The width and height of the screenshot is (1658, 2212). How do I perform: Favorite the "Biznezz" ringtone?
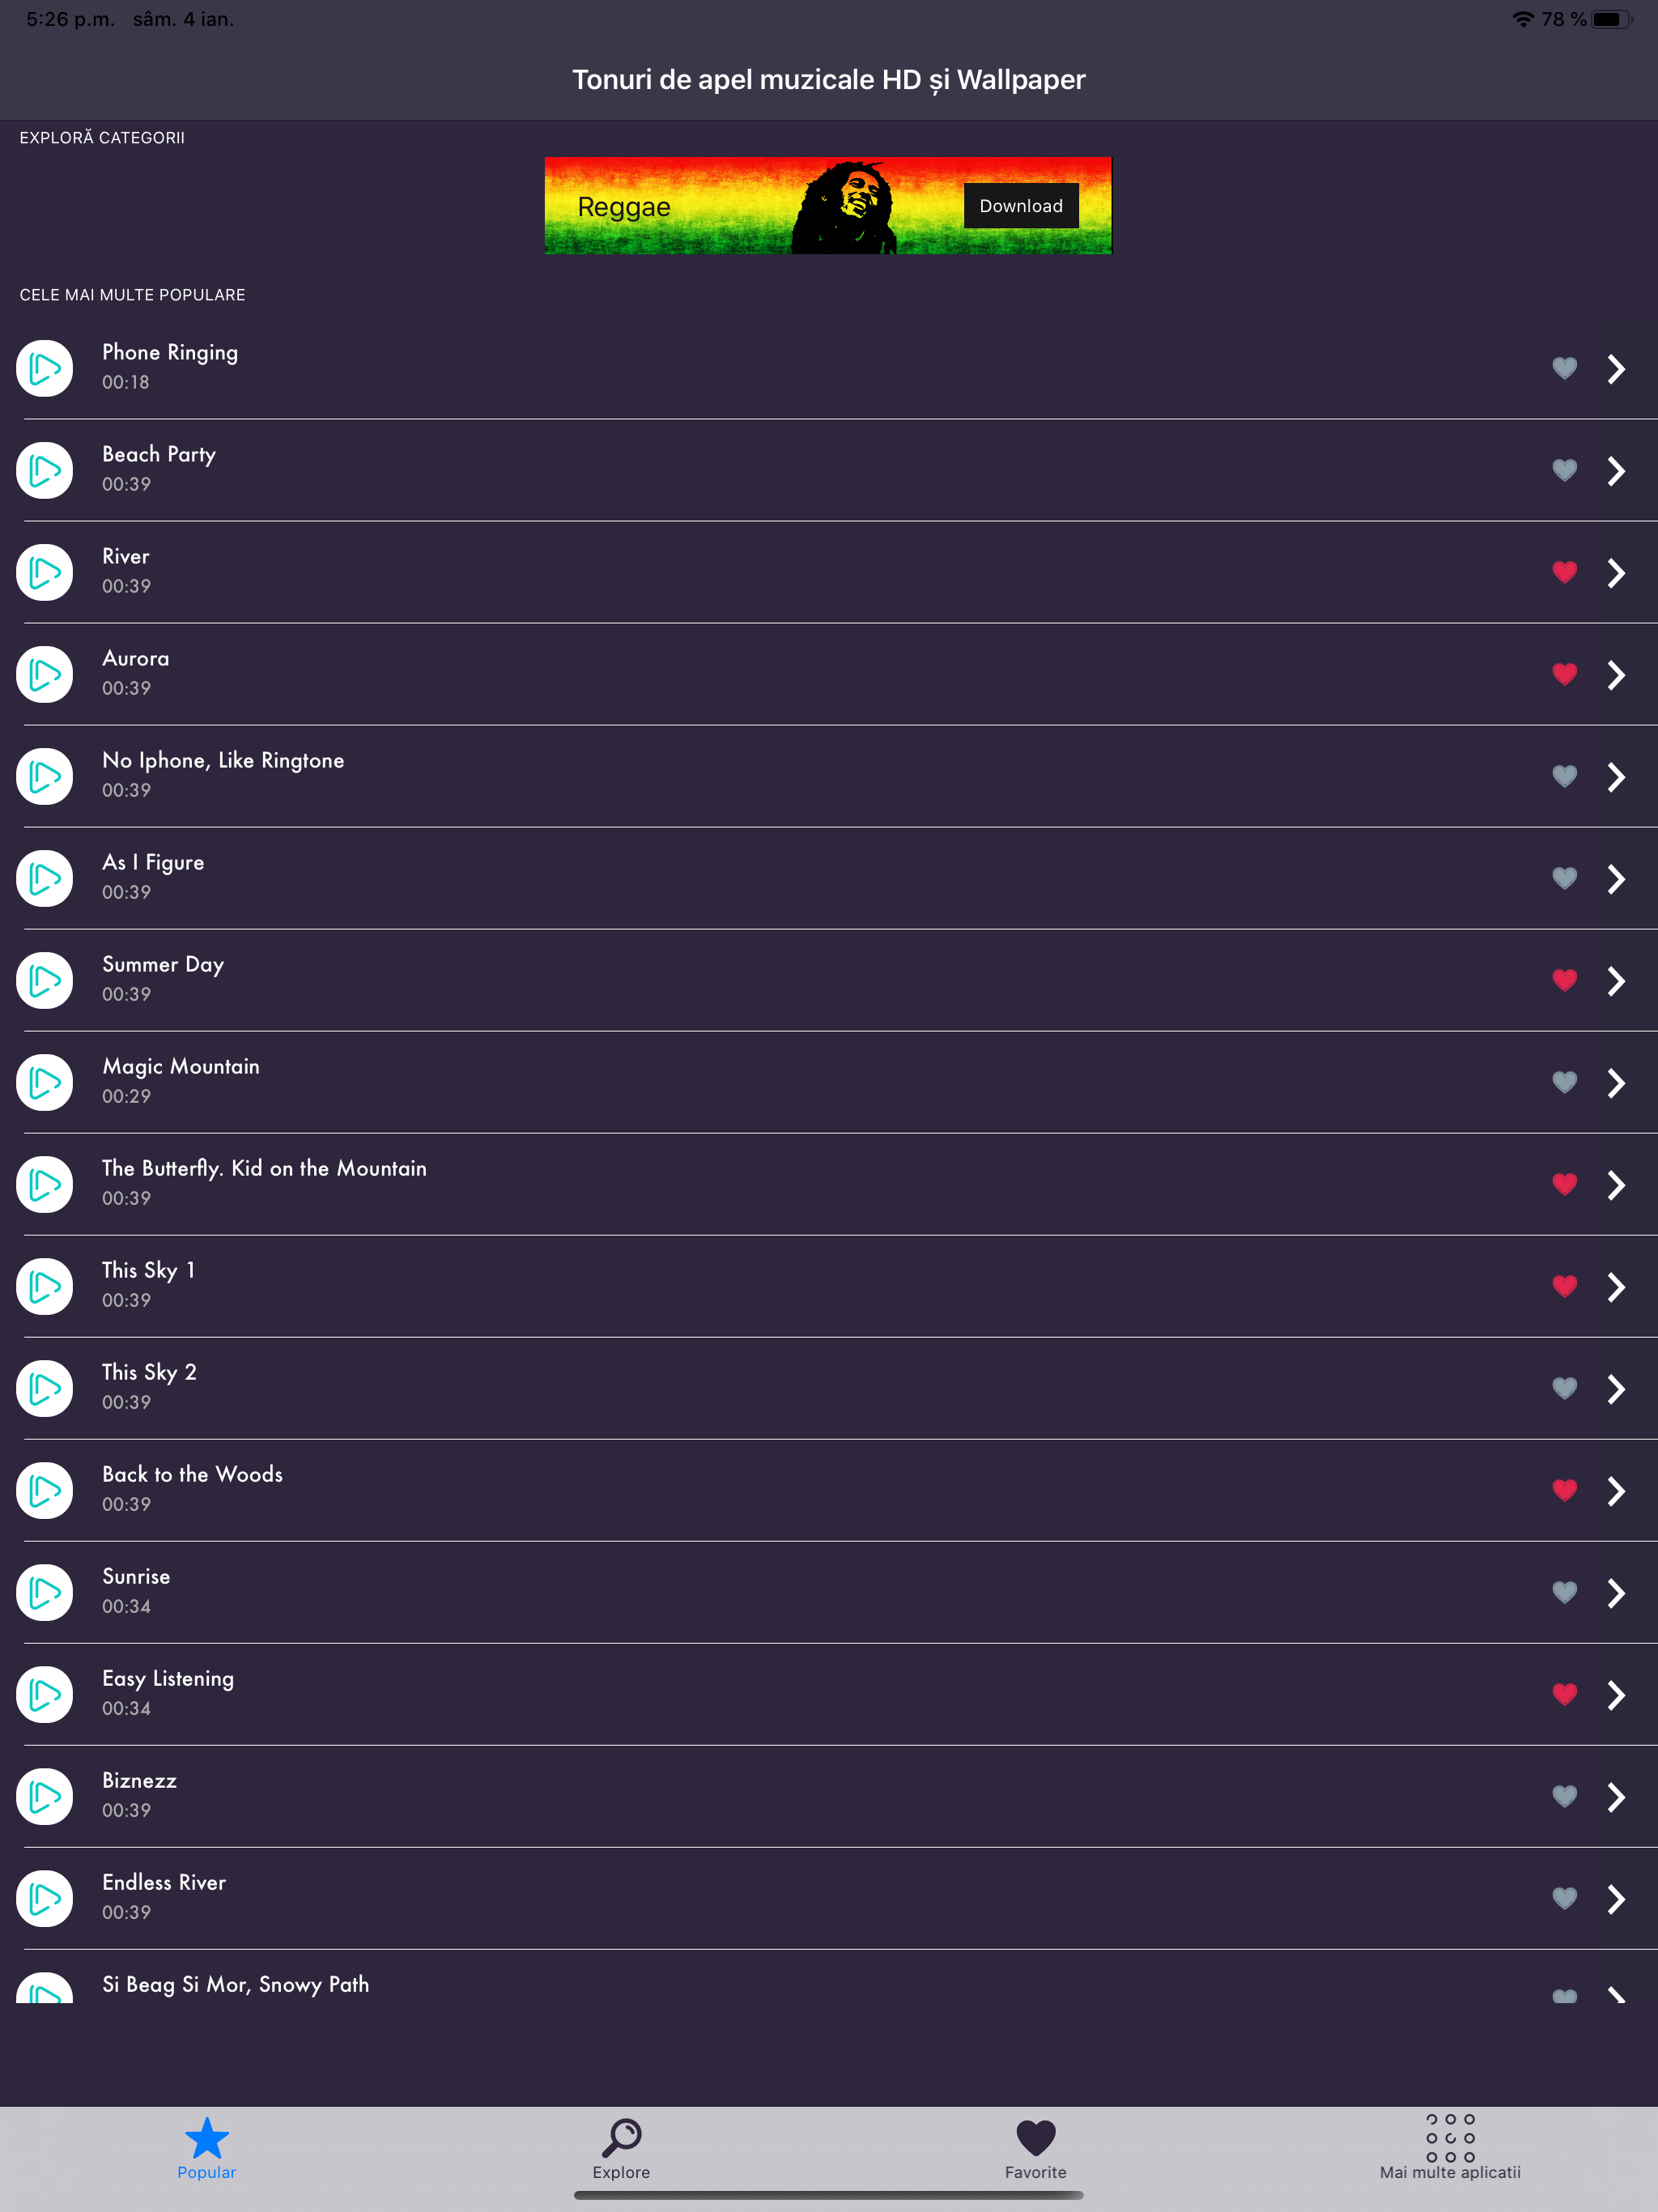(1564, 1795)
